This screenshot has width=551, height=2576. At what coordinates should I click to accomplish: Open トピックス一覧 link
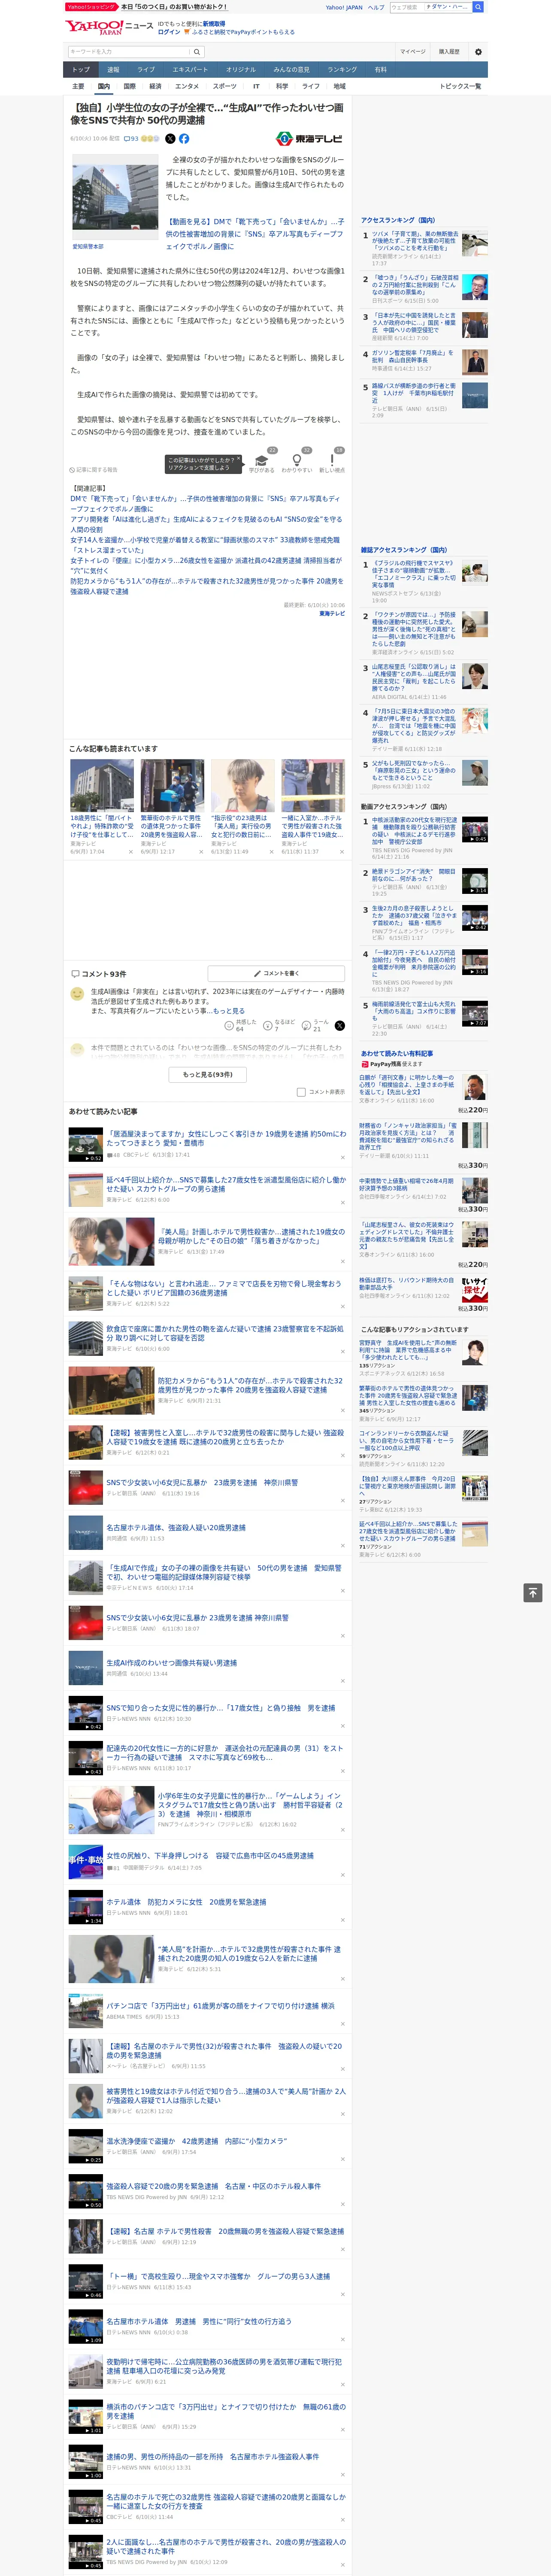coord(460,86)
